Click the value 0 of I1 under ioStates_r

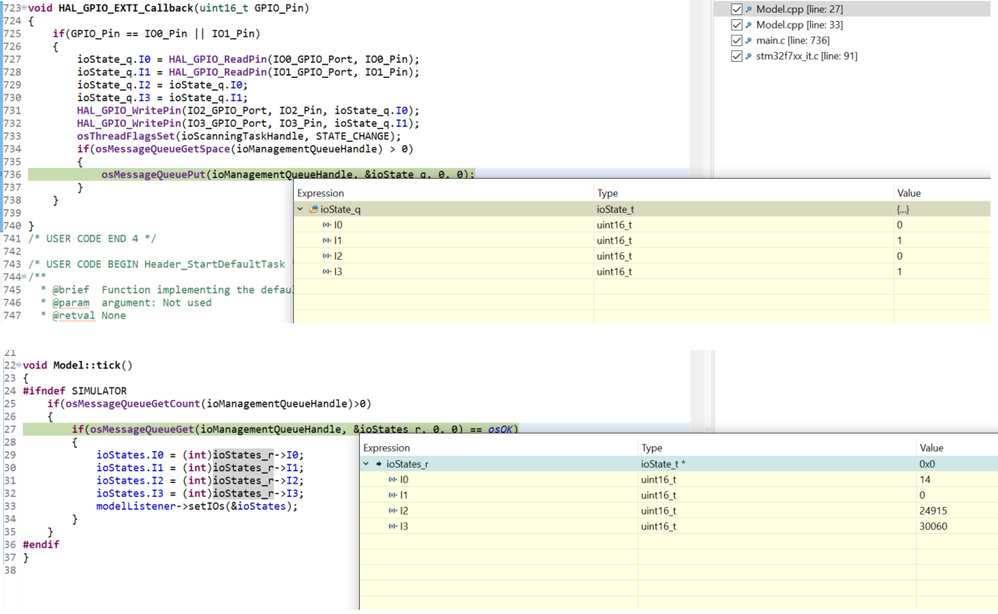tap(922, 495)
